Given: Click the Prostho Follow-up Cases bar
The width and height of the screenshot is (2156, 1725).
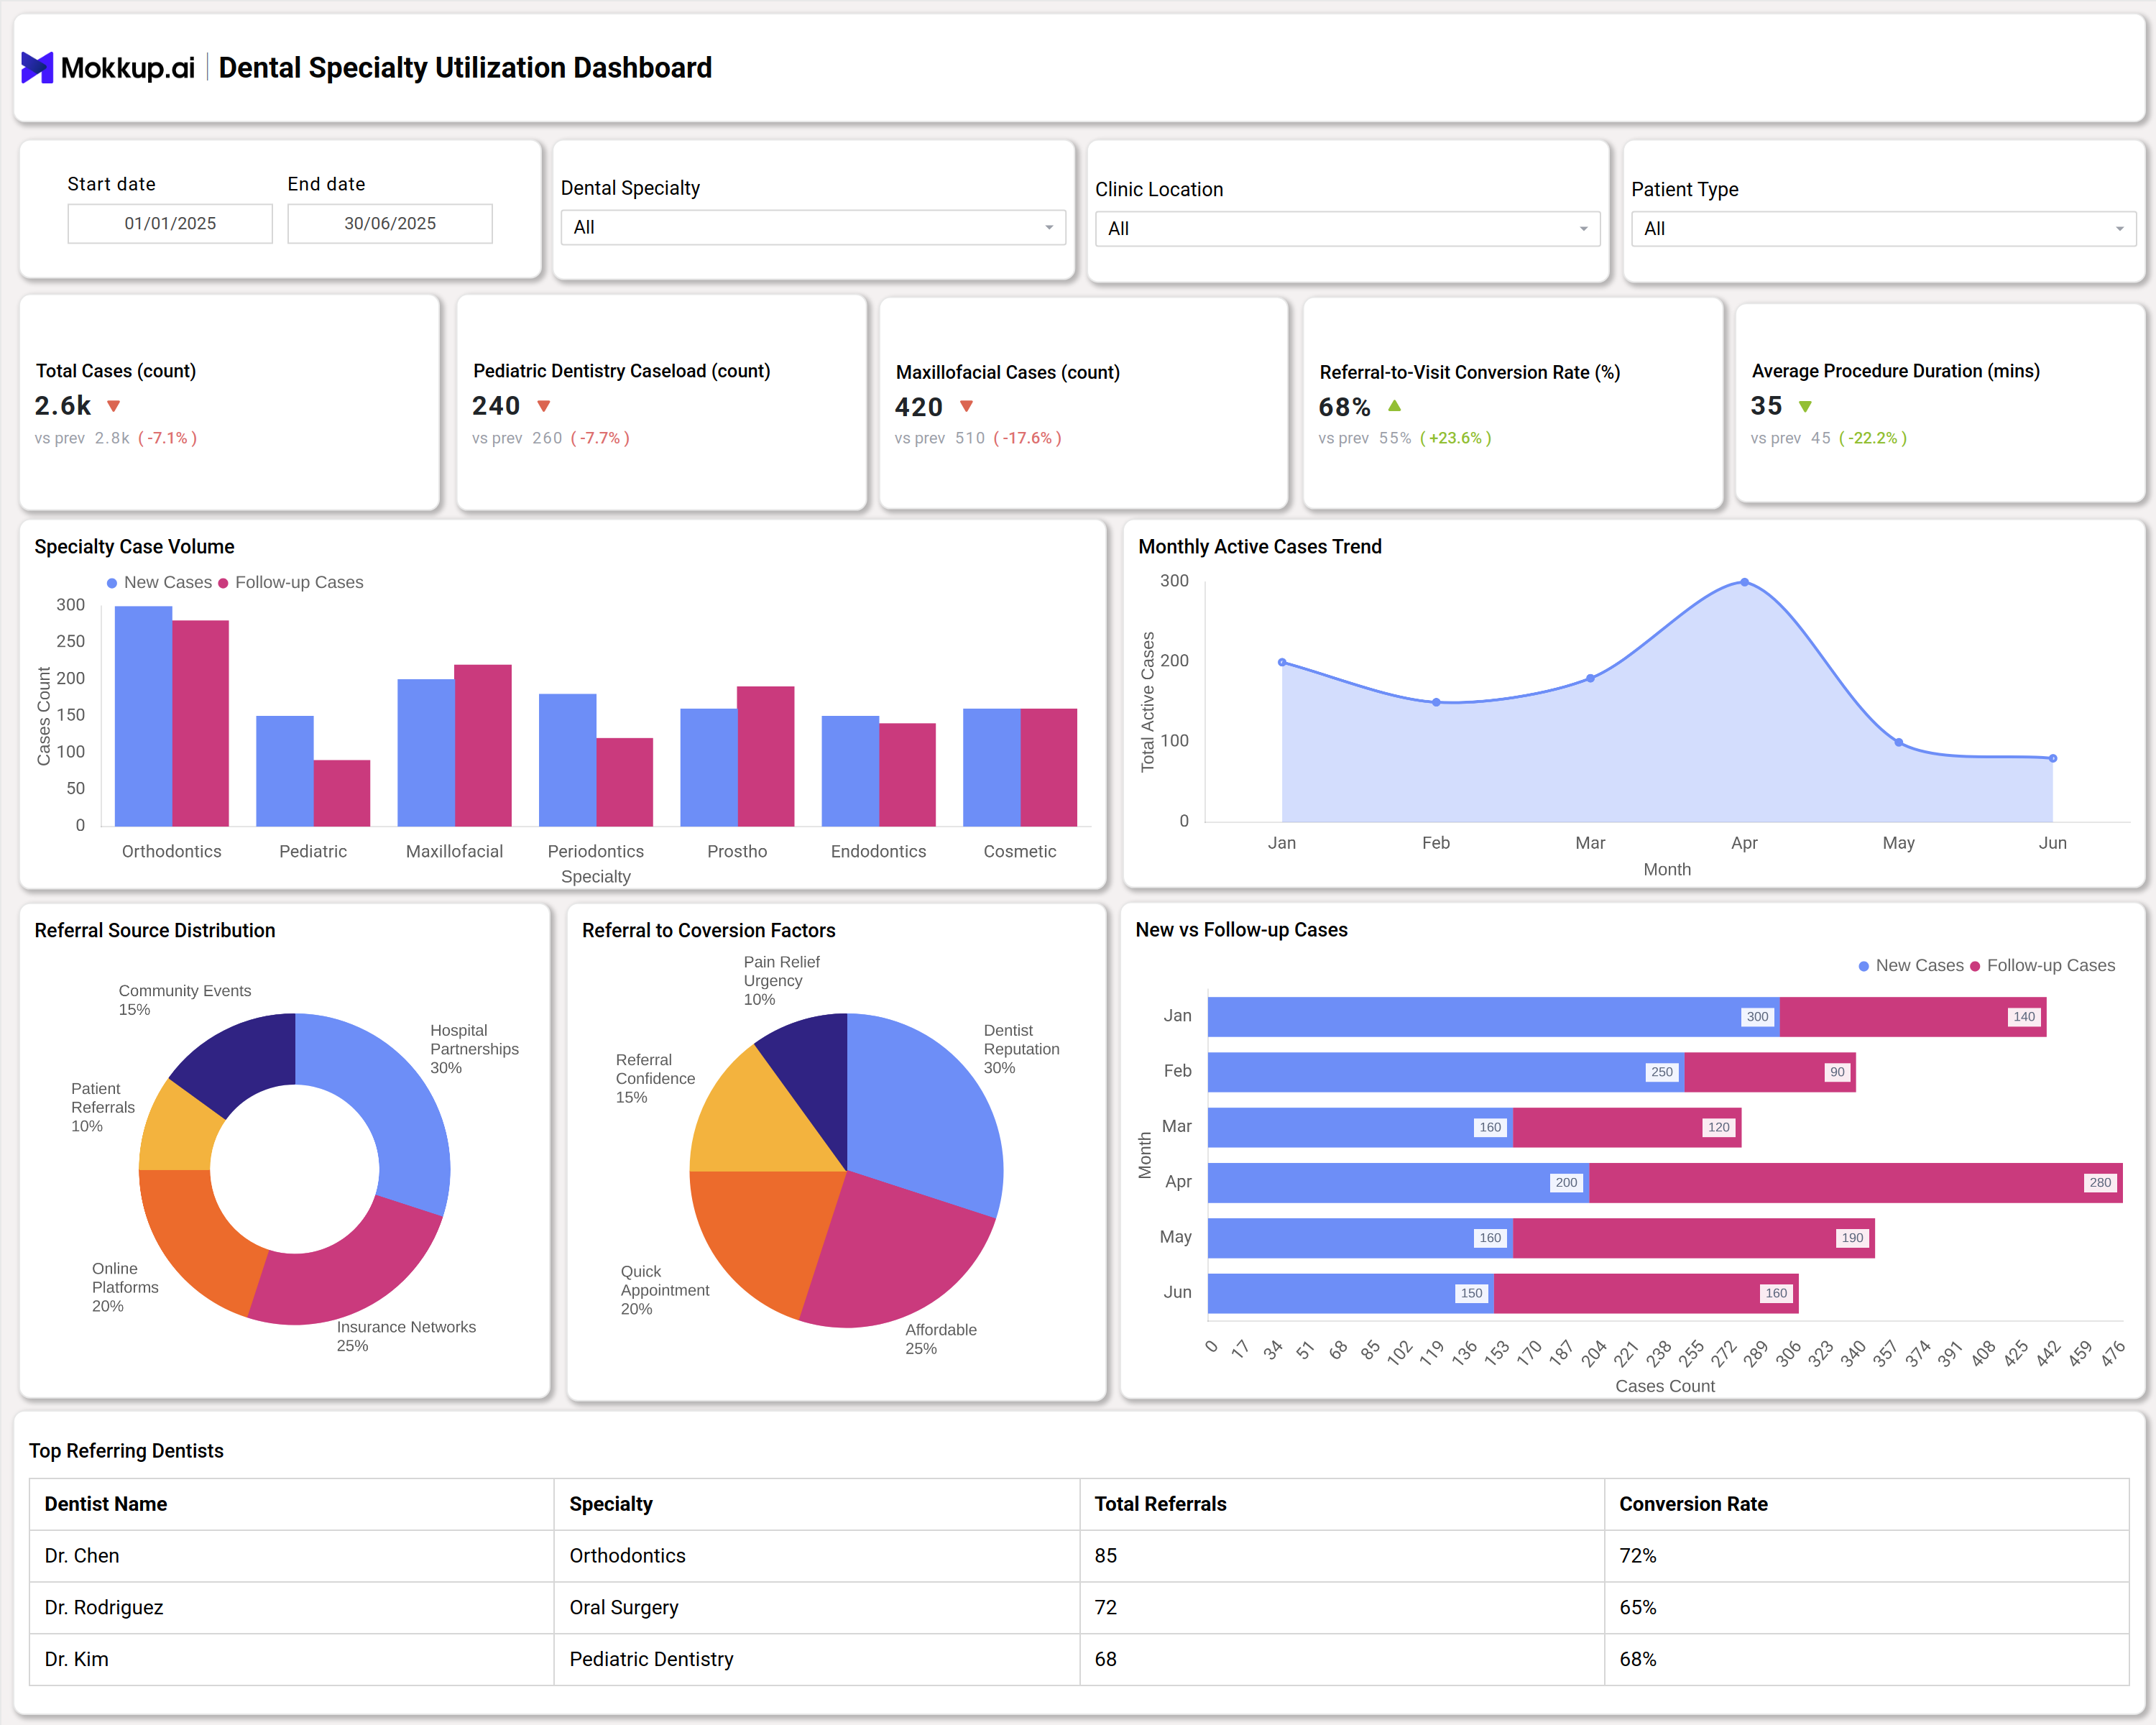Looking at the screenshot, I should (x=766, y=756).
